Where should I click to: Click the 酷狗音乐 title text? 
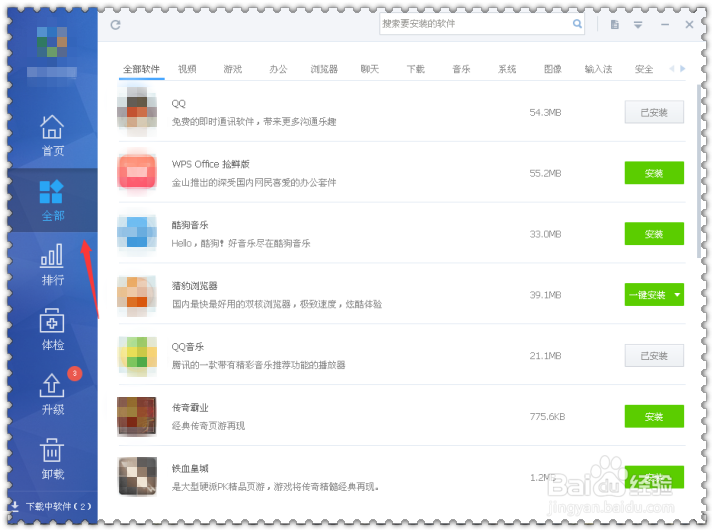(190, 225)
